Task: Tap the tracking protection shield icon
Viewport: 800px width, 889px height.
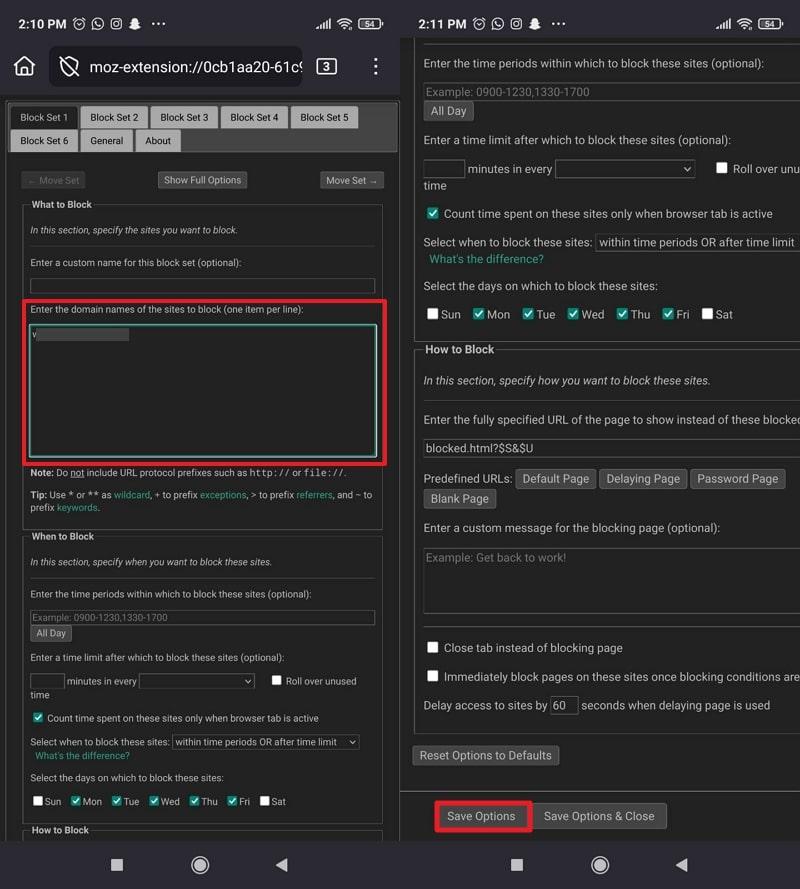Action: (x=69, y=67)
